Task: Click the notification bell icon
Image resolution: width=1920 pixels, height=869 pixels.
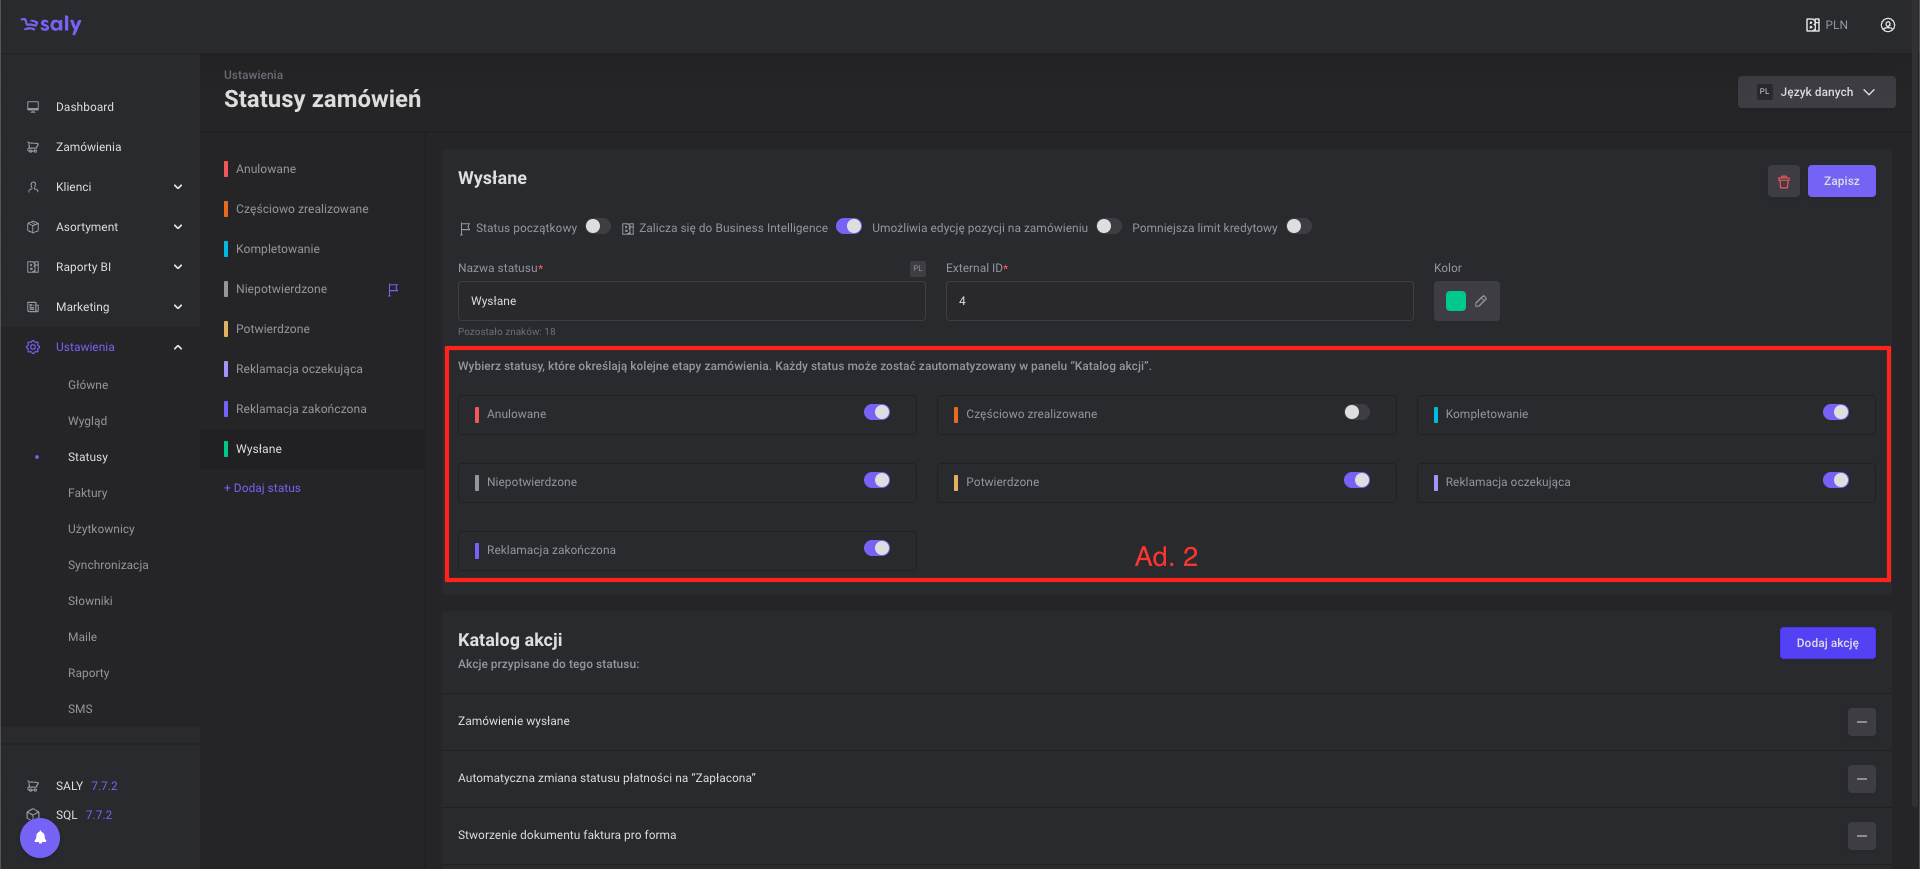Action: point(40,837)
